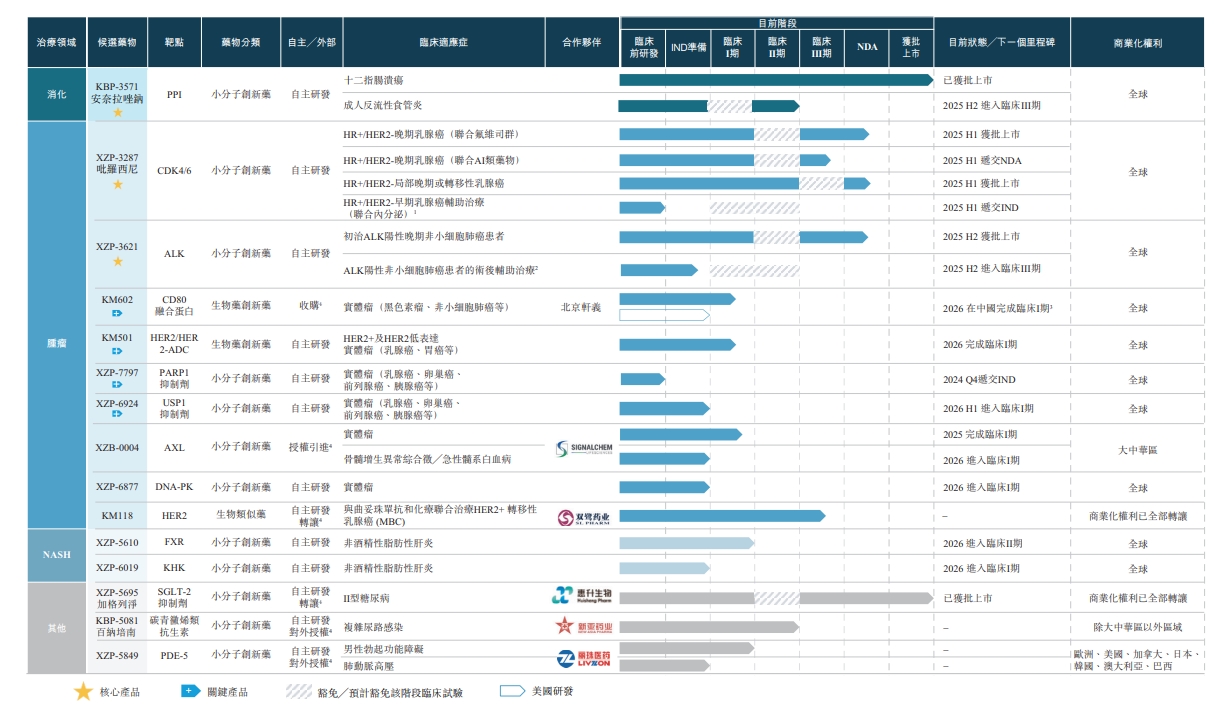The height and width of the screenshot is (709, 1231).
Task: Click the 北京軒義 partner name
Action: (x=581, y=307)
